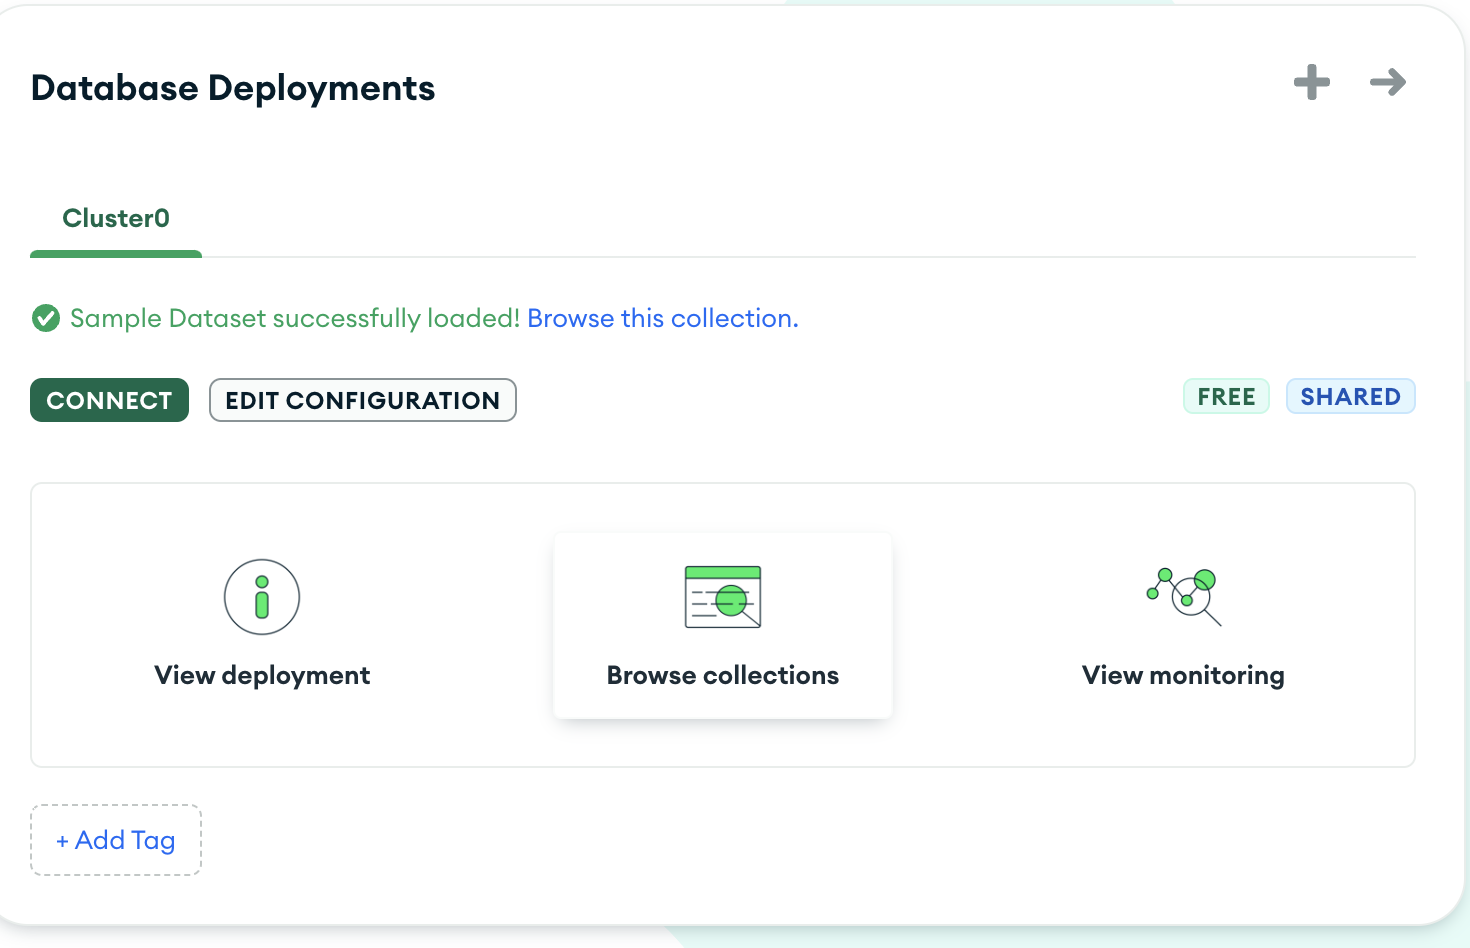This screenshot has height=948, width=1470.
Task: Open EDIT CONFIGURATION for the cluster
Action: [x=362, y=401]
